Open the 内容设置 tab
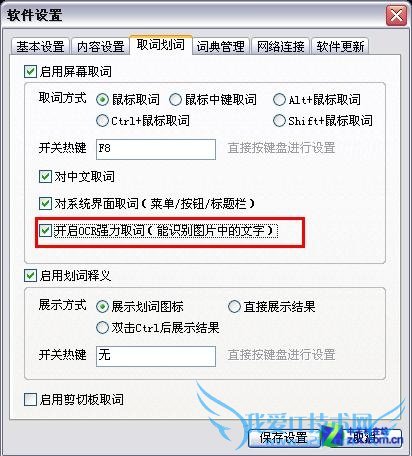 [100, 46]
